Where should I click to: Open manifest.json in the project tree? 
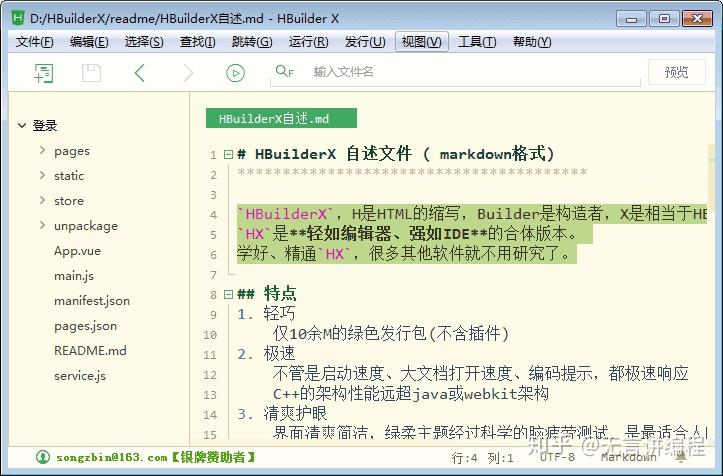click(92, 301)
